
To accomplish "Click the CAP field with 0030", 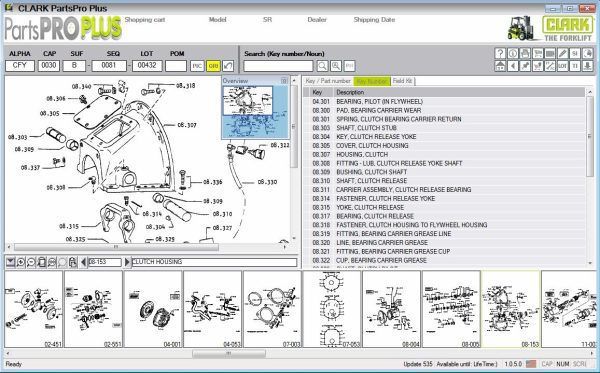I will click(49, 66).
